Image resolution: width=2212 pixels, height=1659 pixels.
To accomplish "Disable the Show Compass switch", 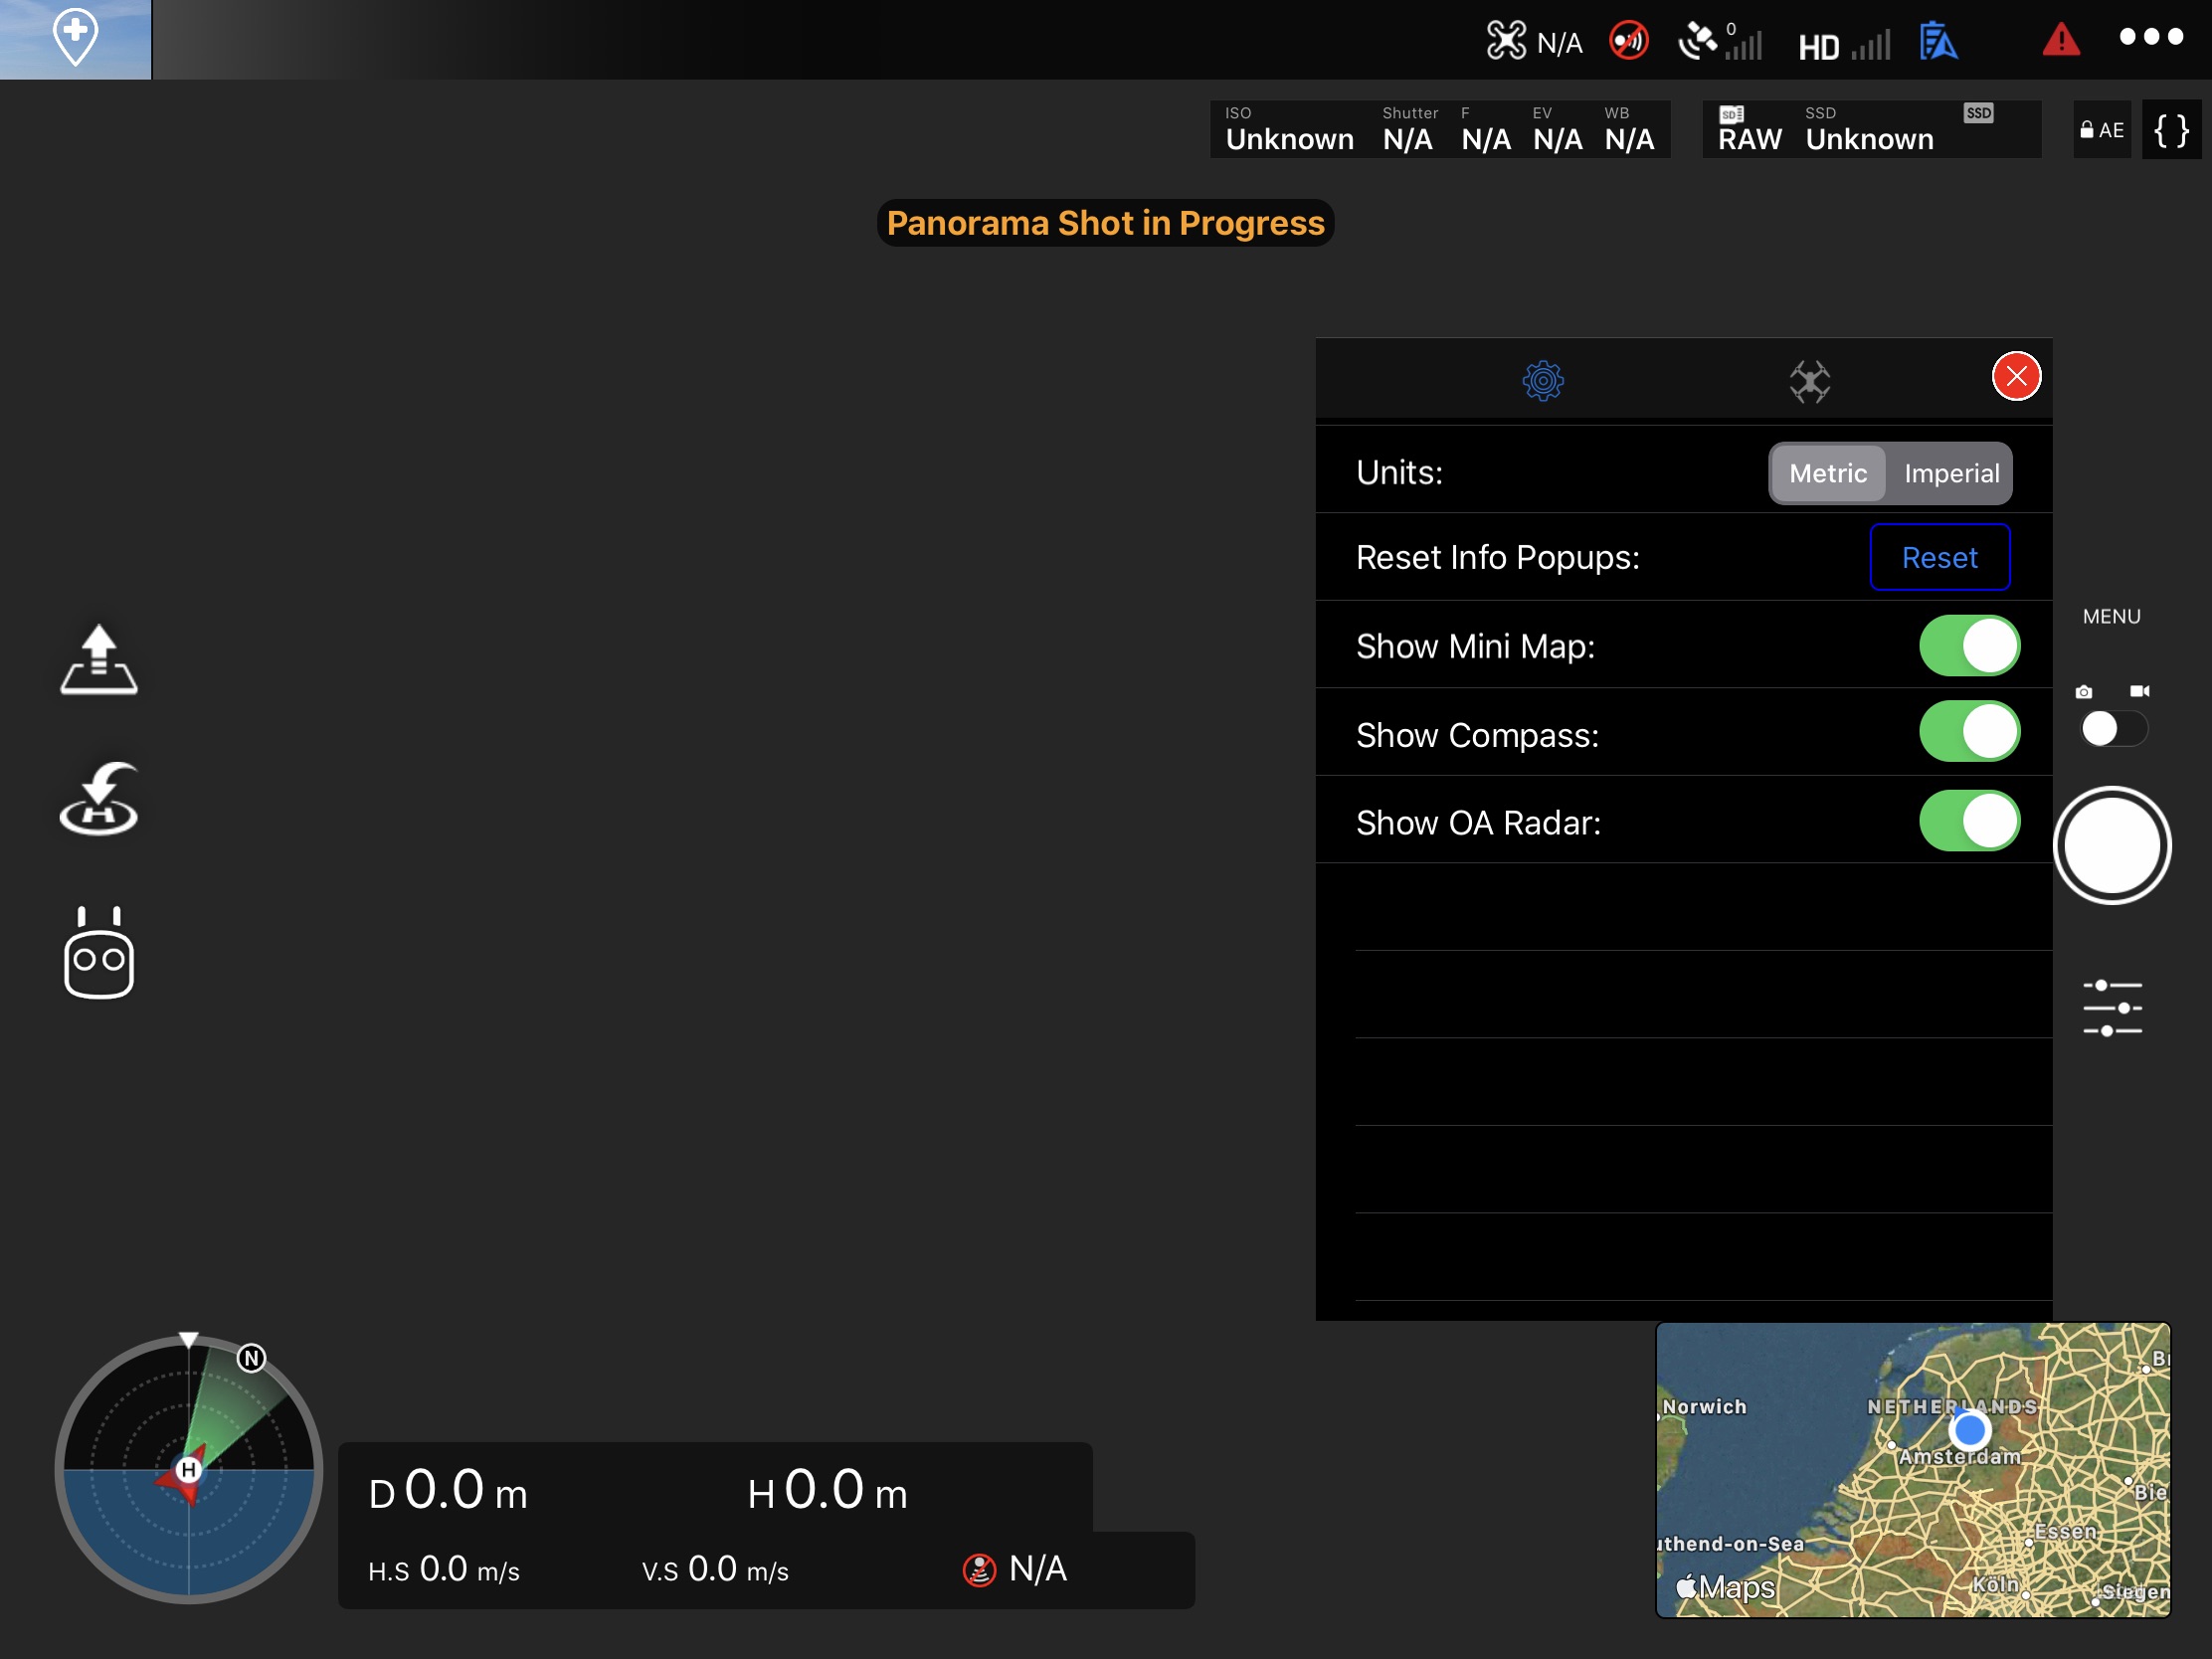I will (x=1968, y=733).
